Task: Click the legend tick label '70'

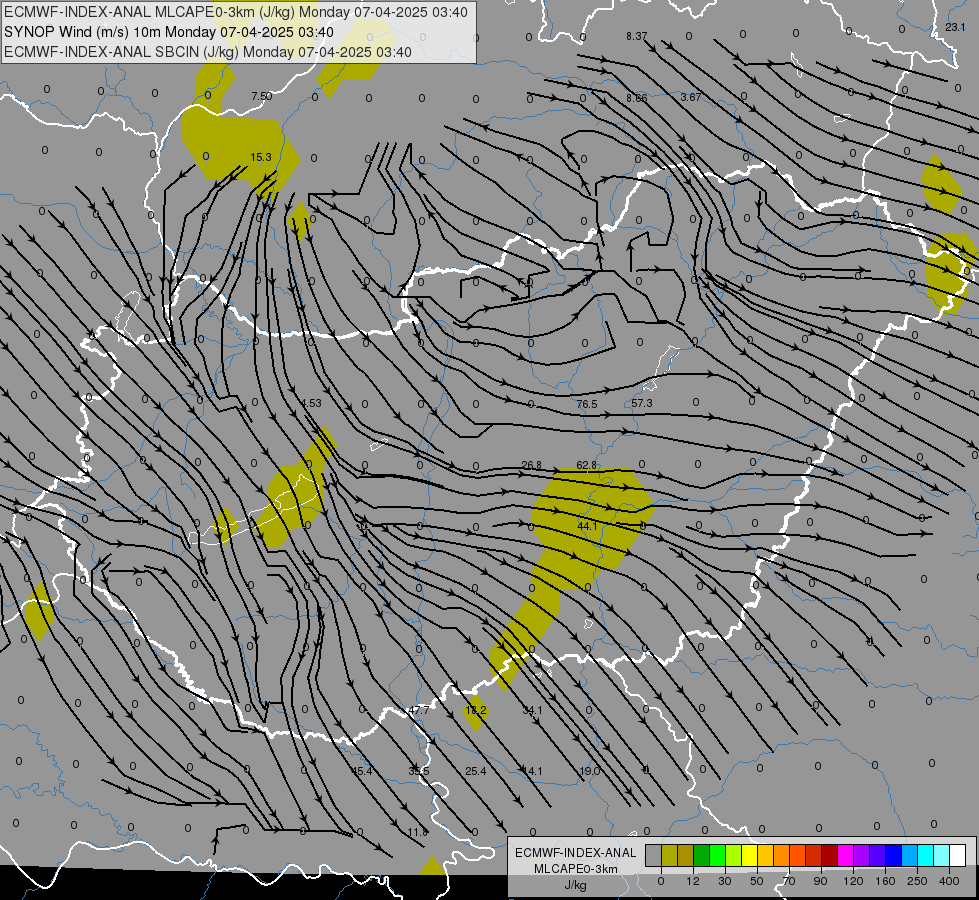Action: 789,881
